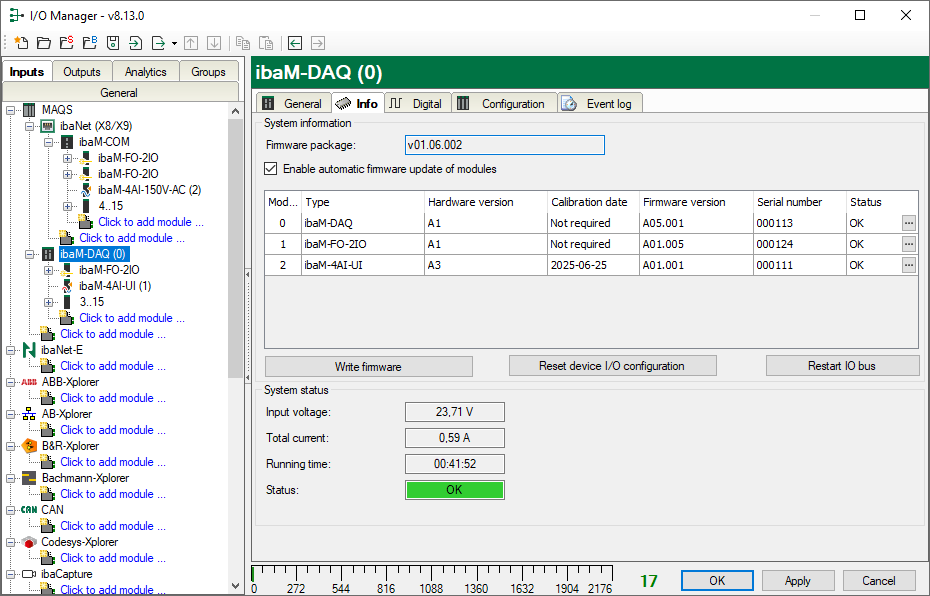This screenshot has width=930, height=596.
Task: Click the green left arrow toolbar icon
Action: click(295, 43)
